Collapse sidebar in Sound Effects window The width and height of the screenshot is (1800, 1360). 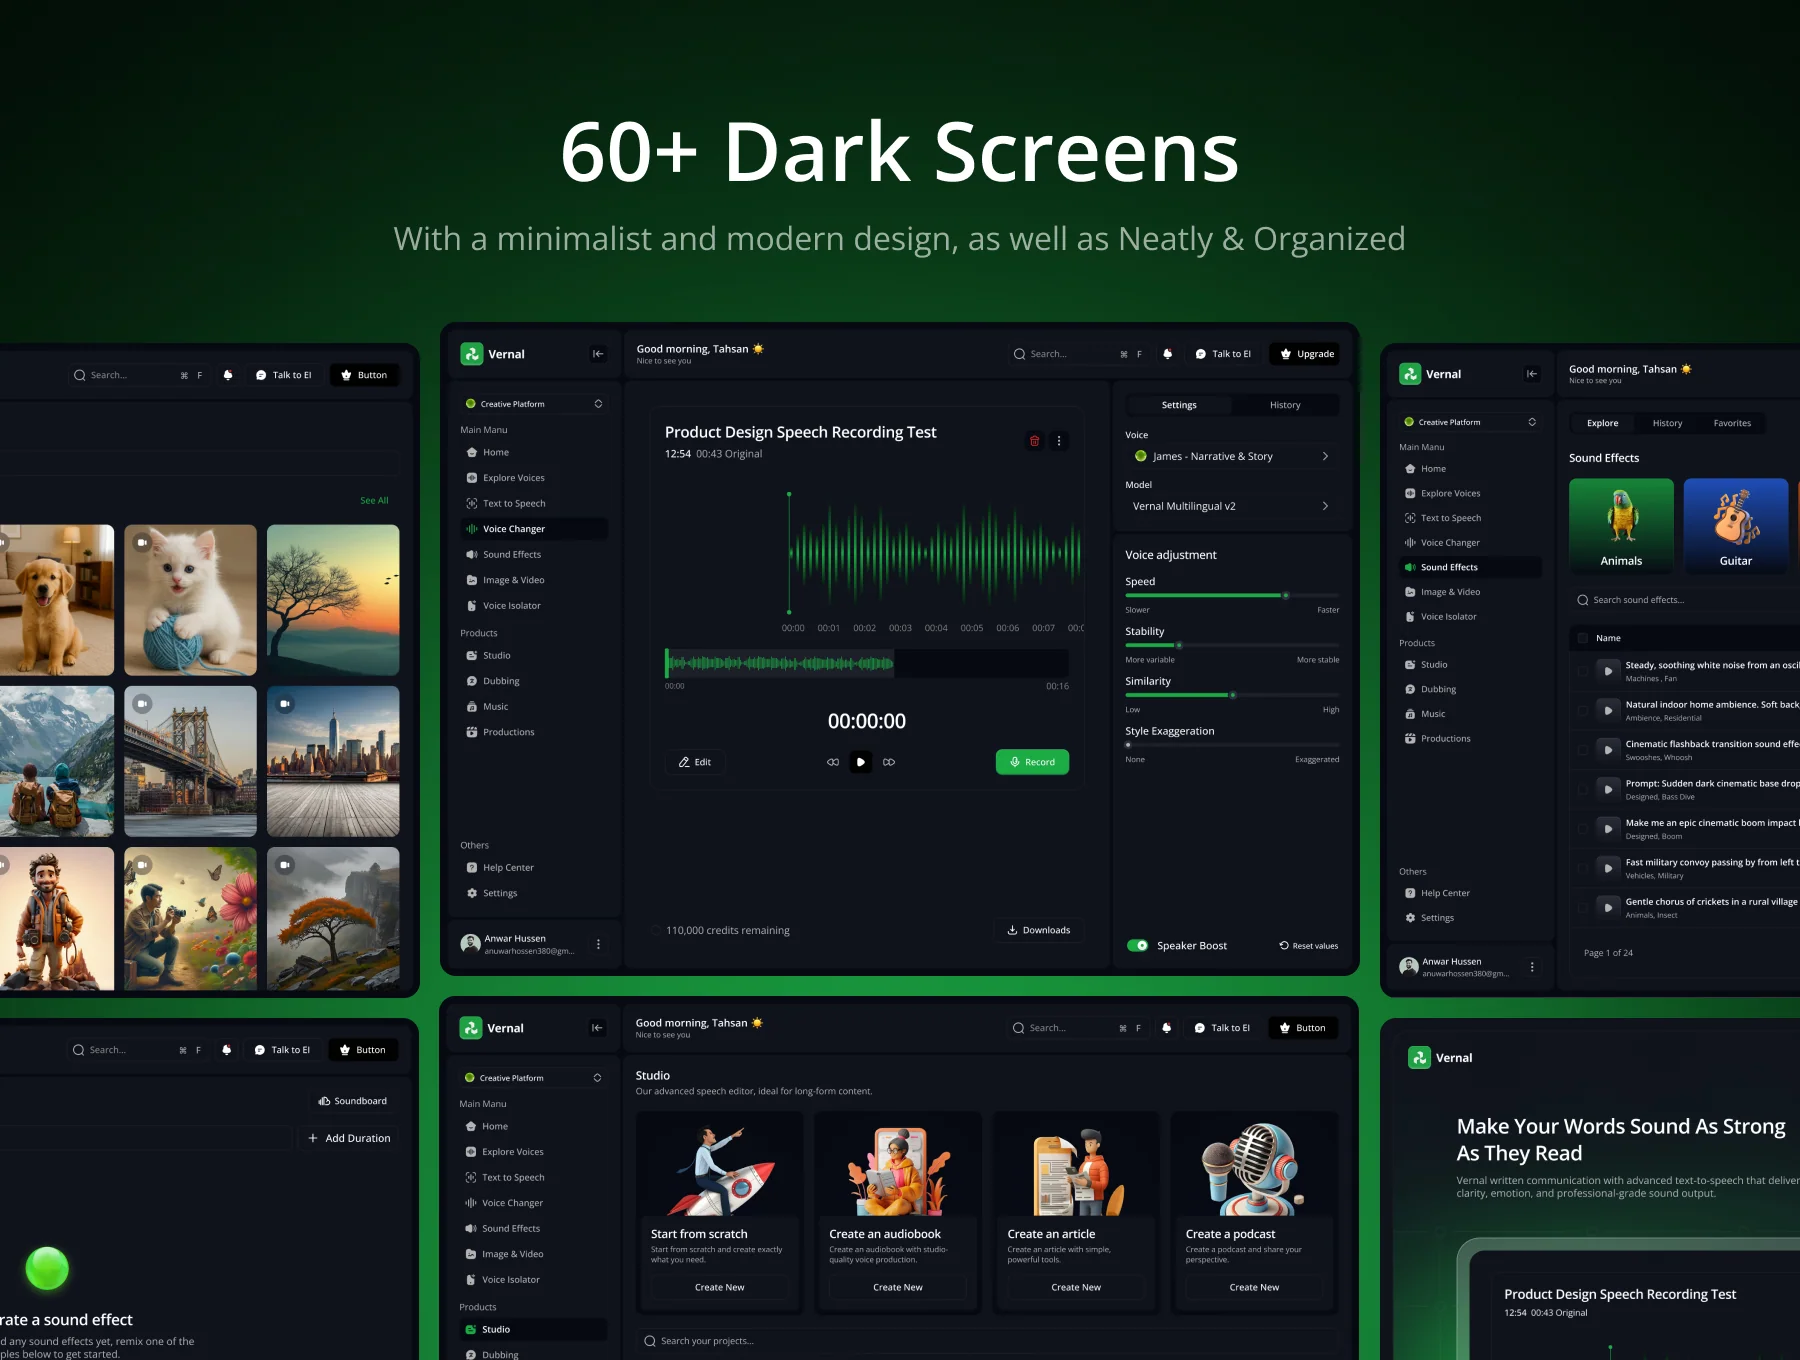click(1532, 374)
